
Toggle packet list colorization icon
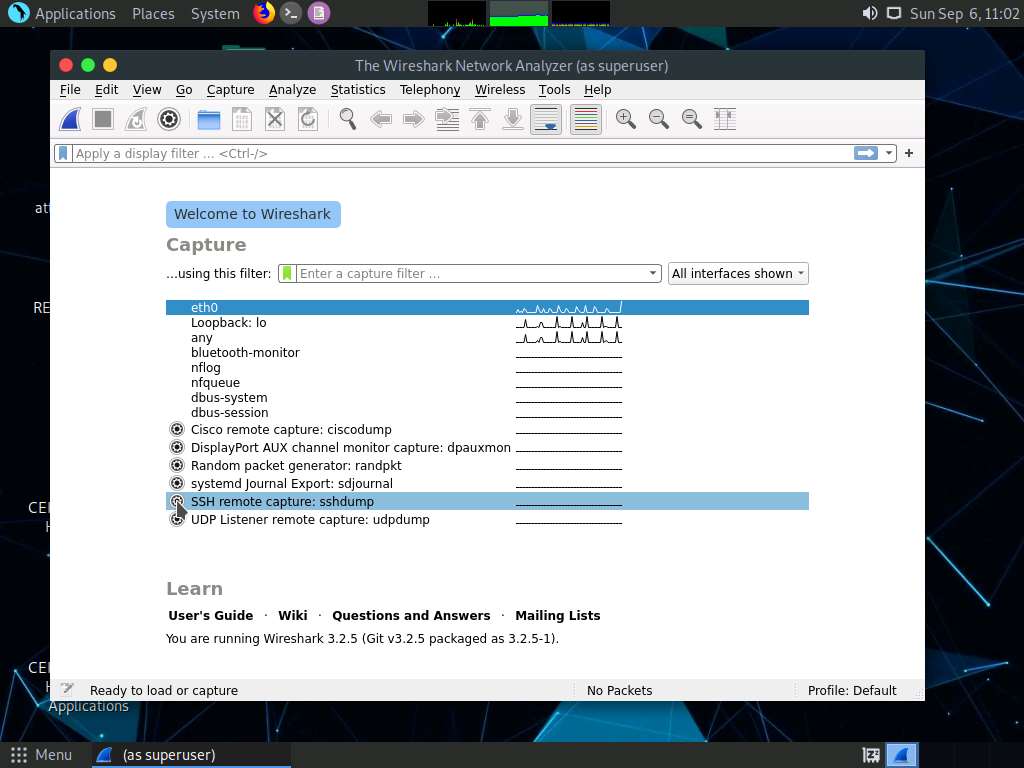(x=585, y=119)
